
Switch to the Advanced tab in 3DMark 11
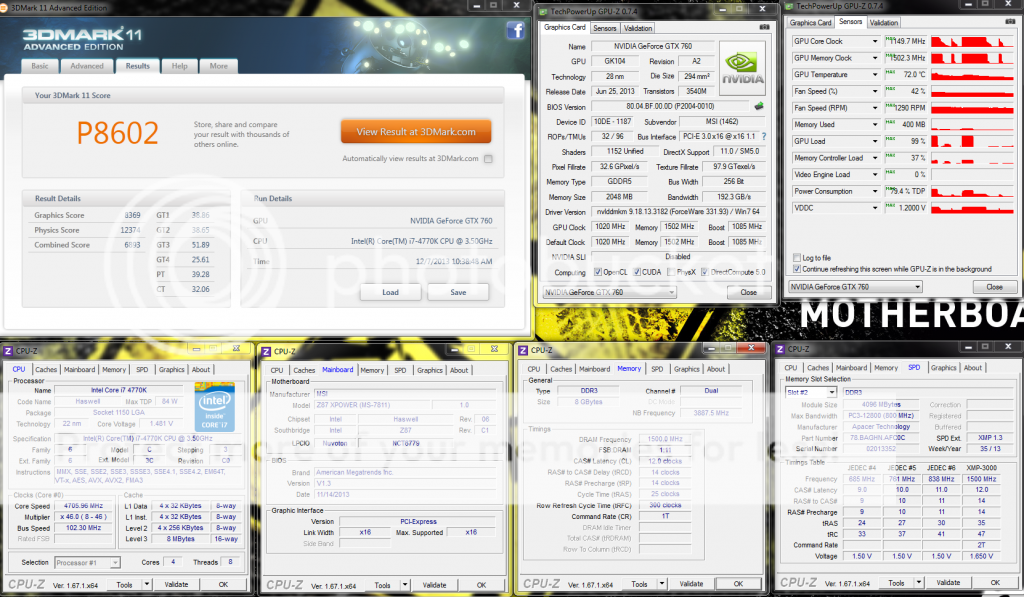87,66
